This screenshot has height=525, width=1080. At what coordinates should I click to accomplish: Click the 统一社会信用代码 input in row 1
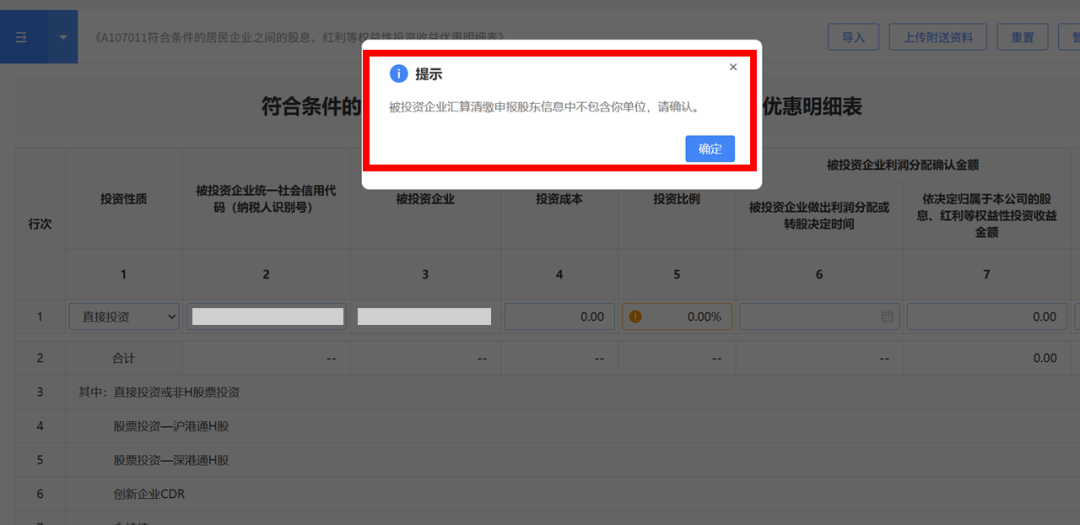pyautogui.click(x=267, y=317)
